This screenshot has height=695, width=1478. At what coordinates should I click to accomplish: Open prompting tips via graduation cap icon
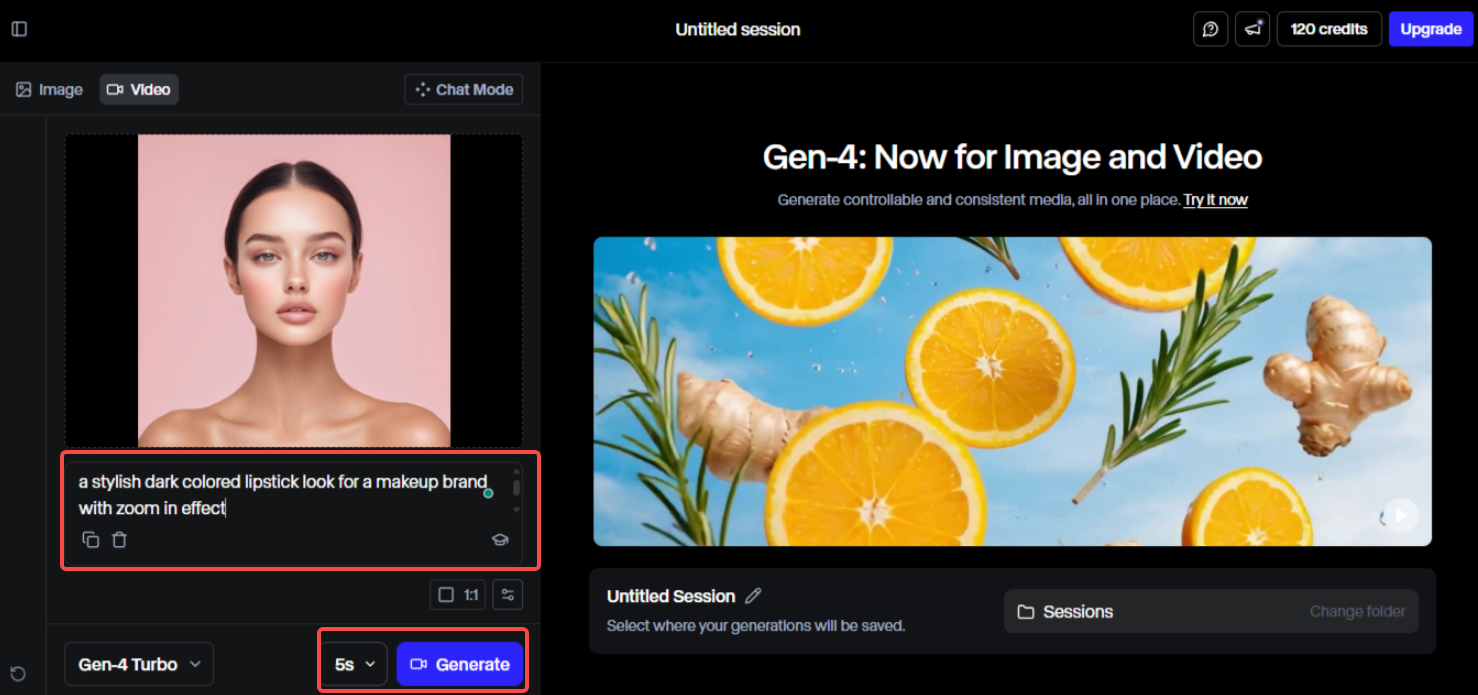[x=500, y=539]
